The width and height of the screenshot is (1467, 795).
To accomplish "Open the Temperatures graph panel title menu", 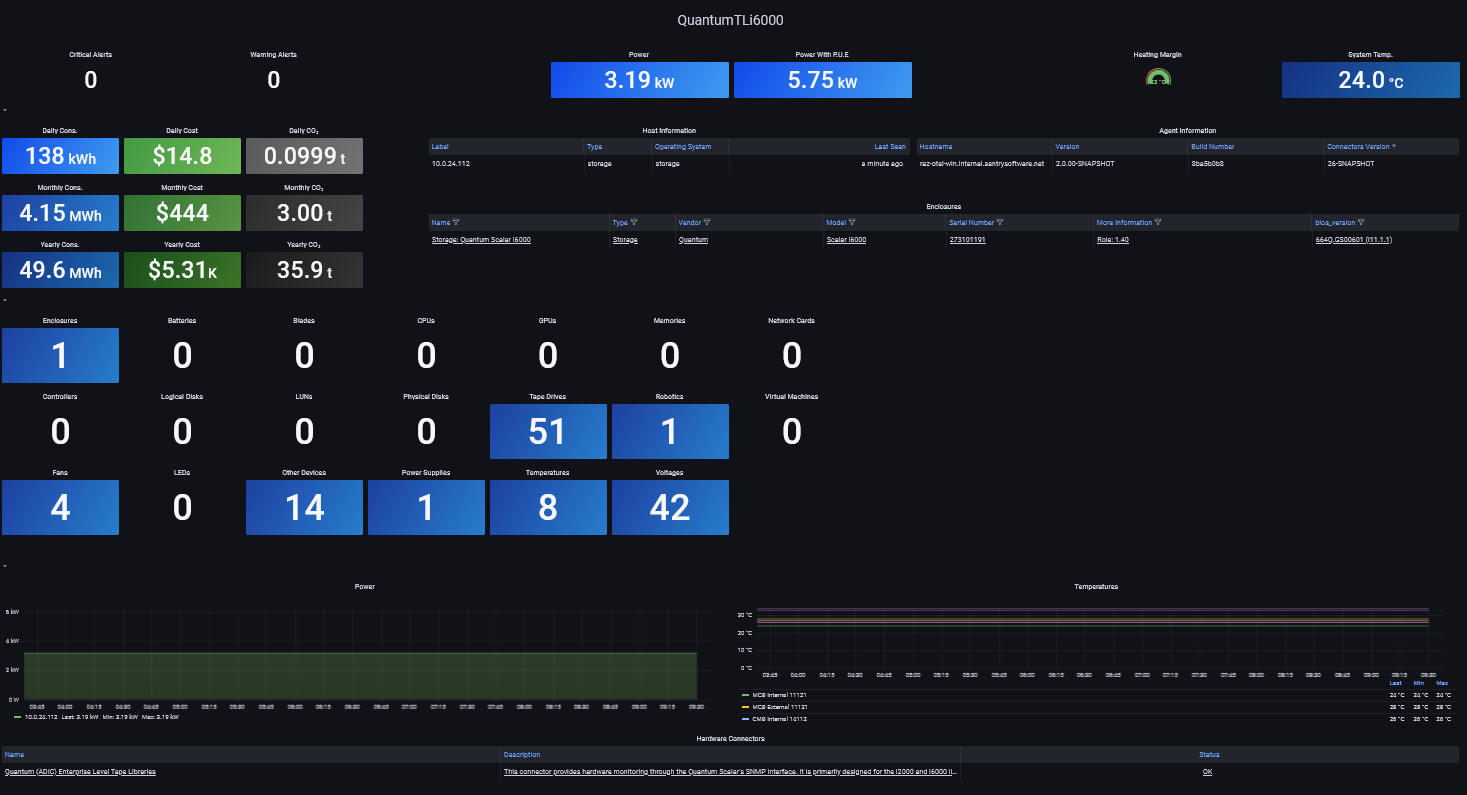I will [x=1095, y=587].
